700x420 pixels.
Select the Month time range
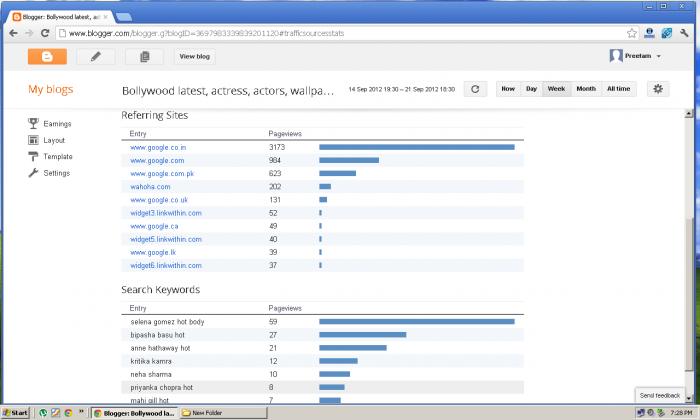coord(586,89)
